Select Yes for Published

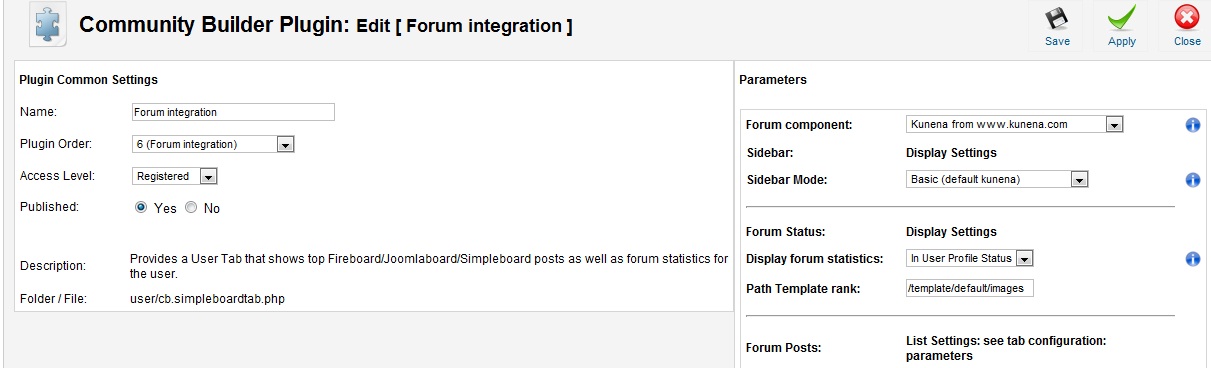pyautogui.click(x=142, y=208)
